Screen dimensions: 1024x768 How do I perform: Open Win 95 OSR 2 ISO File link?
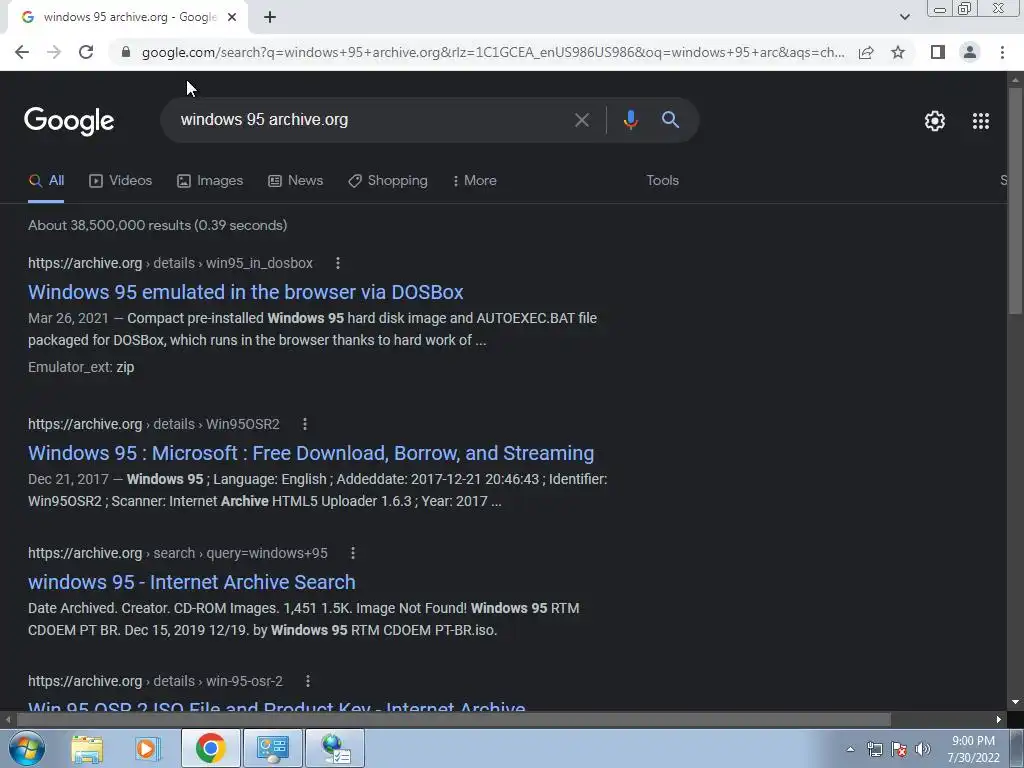277,706
